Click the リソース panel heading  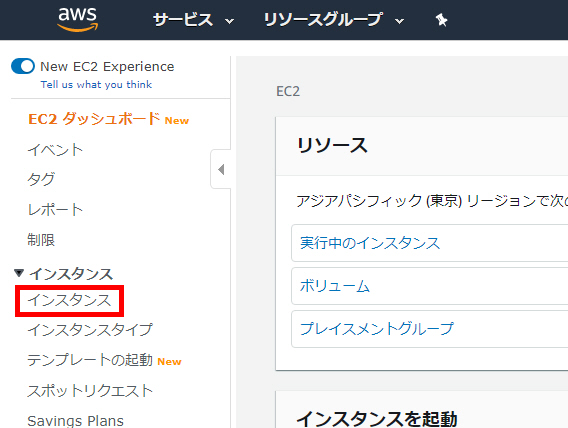click(x=332, y=146)
